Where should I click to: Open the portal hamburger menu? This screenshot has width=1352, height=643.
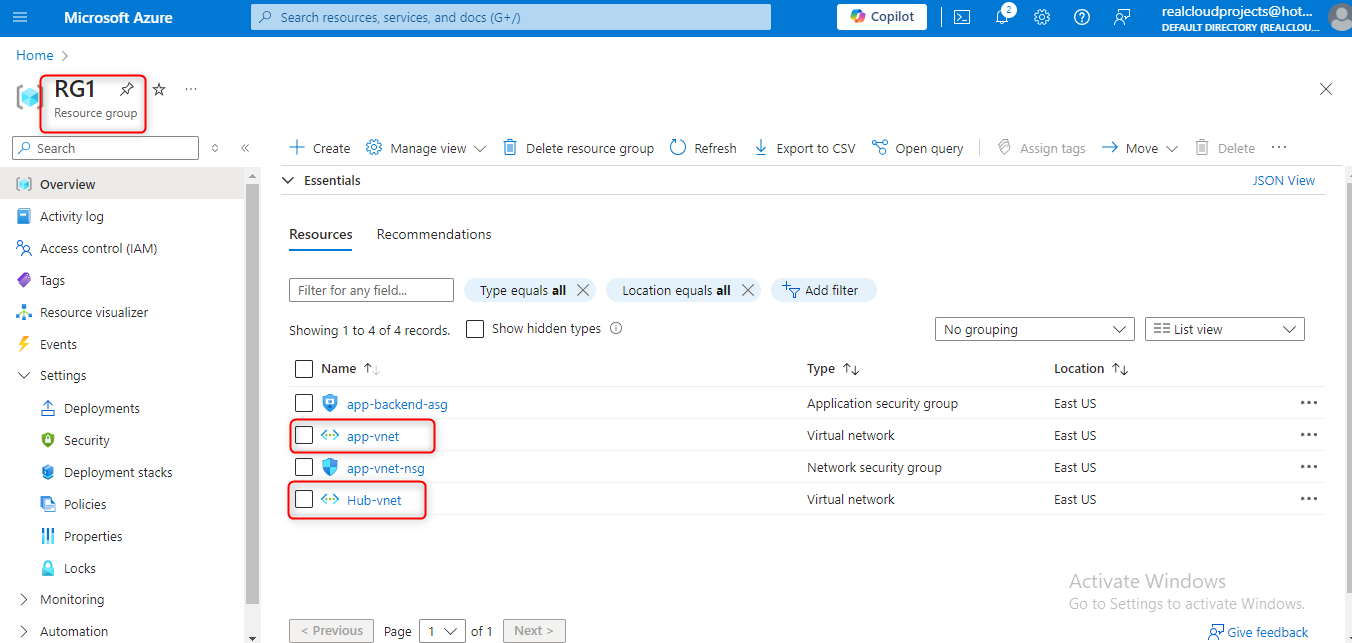click(20, 17)
